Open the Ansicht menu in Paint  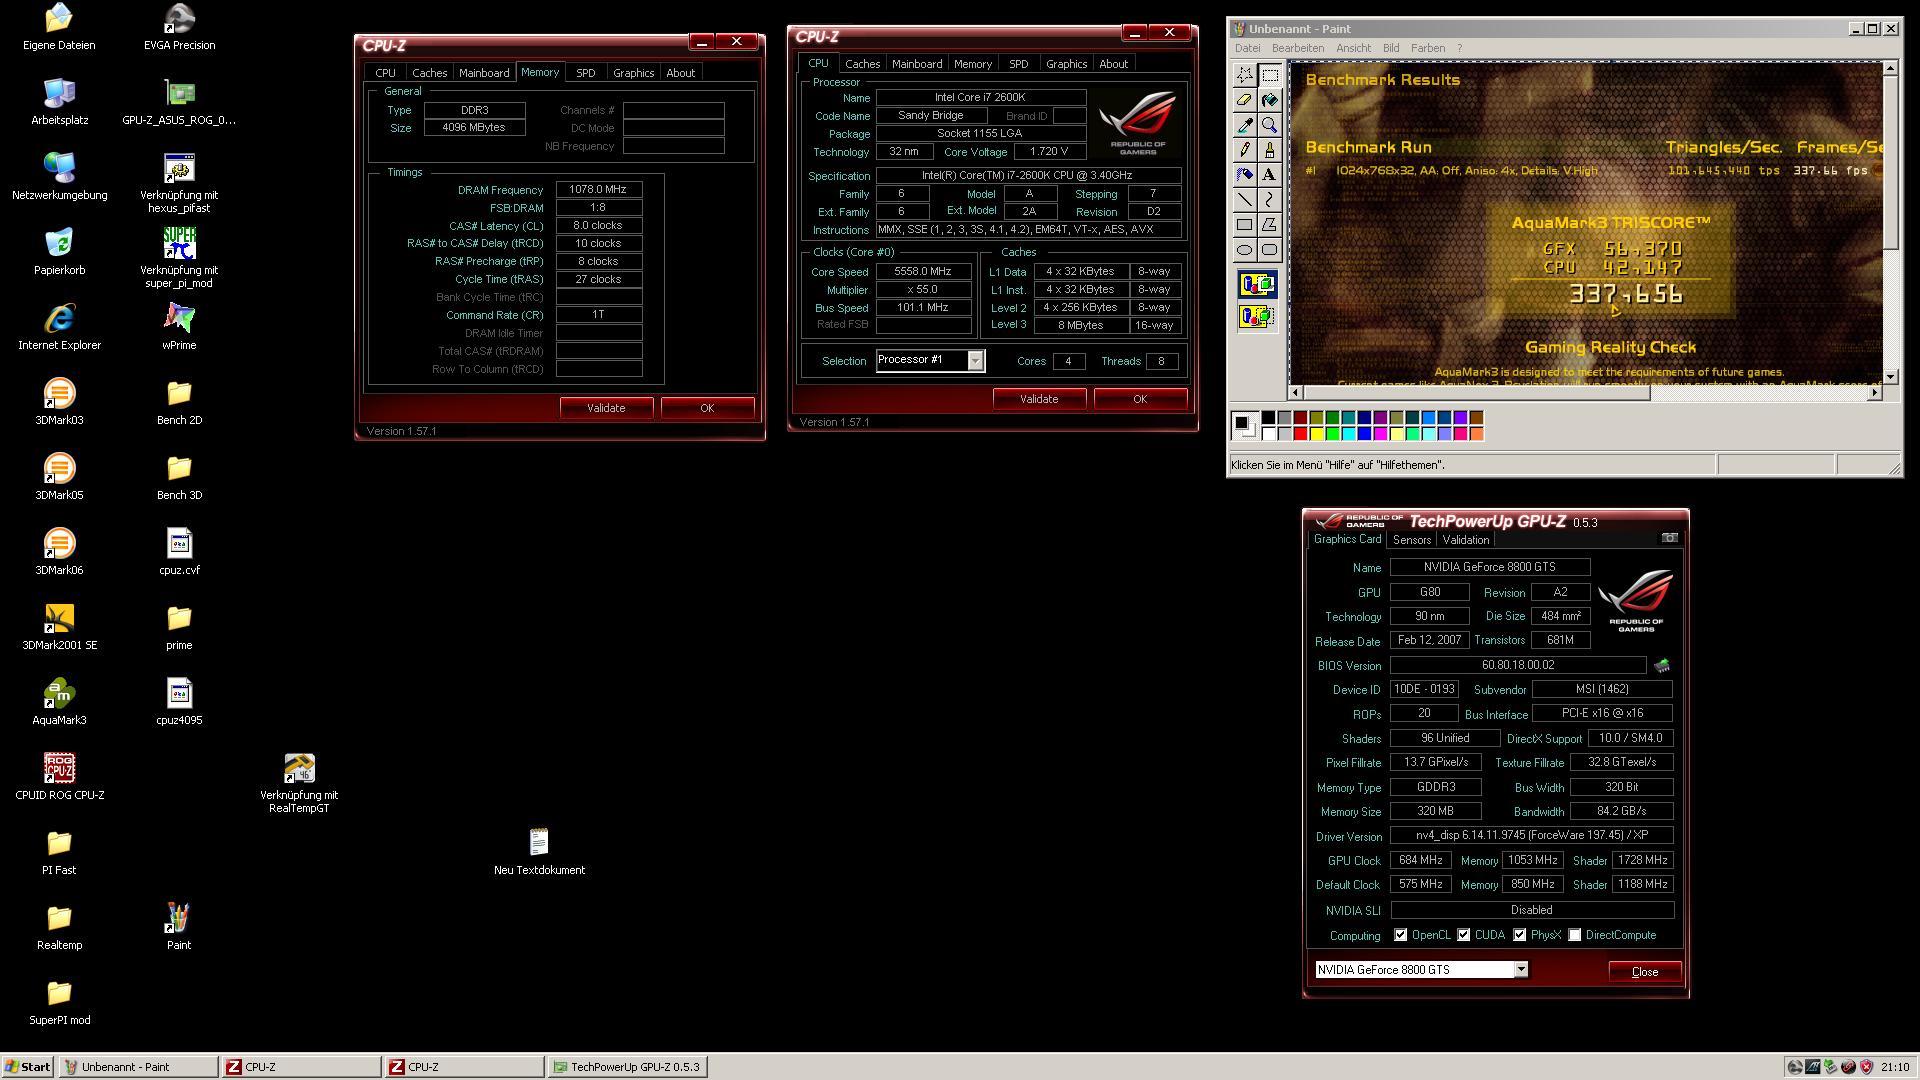pos(1352,48)
